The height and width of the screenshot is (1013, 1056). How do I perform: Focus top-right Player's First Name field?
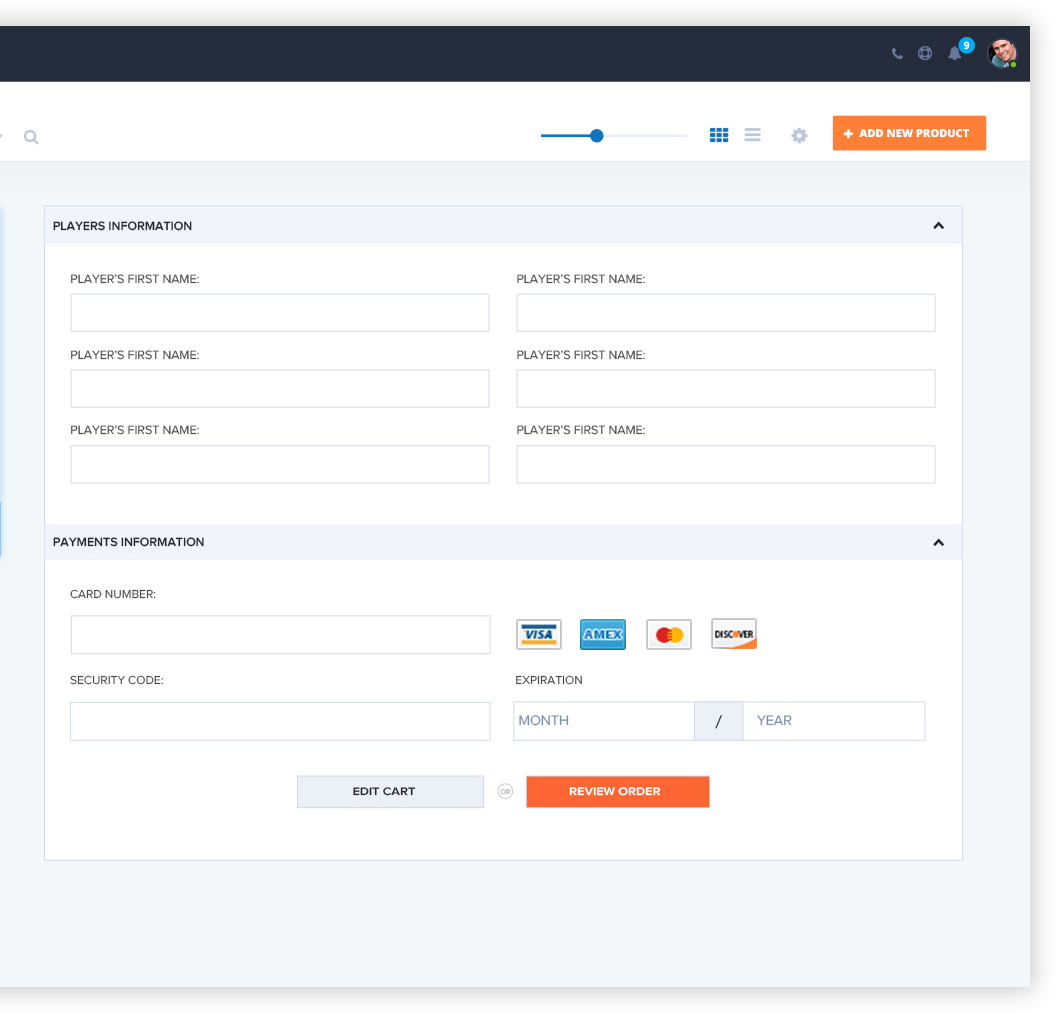(726, 313)
